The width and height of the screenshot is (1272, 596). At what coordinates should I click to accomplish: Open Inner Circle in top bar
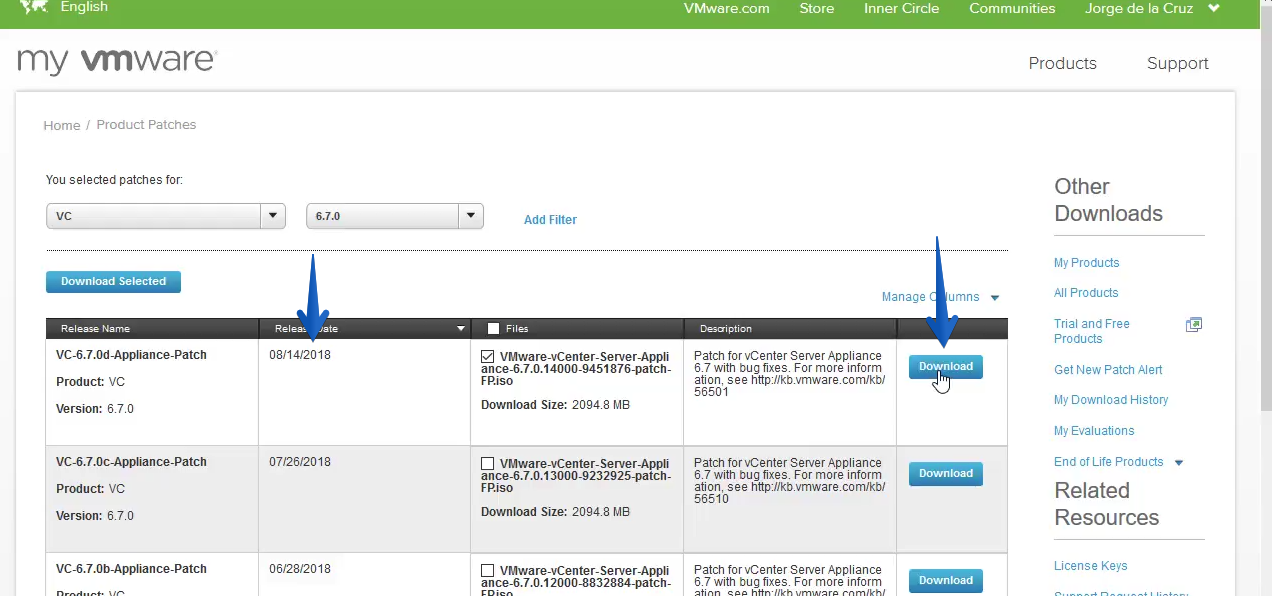[x=901, y=8]
